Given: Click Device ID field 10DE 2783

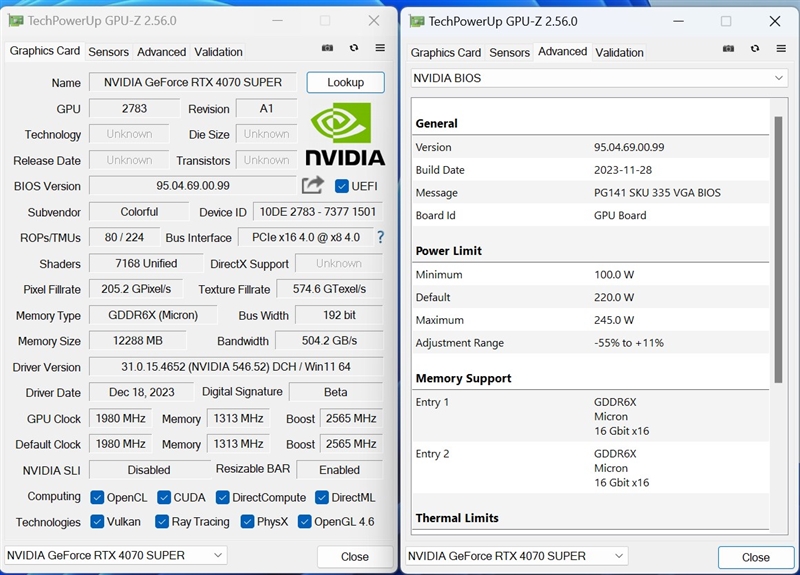Looking at the screenshot, I should [x=318, y=212].
